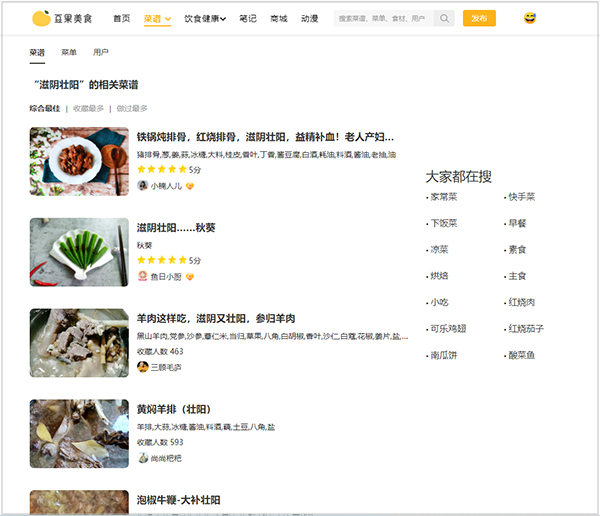
Task: Click the heart badge next to 小桃人儿
Action: [x=190, y=186]
